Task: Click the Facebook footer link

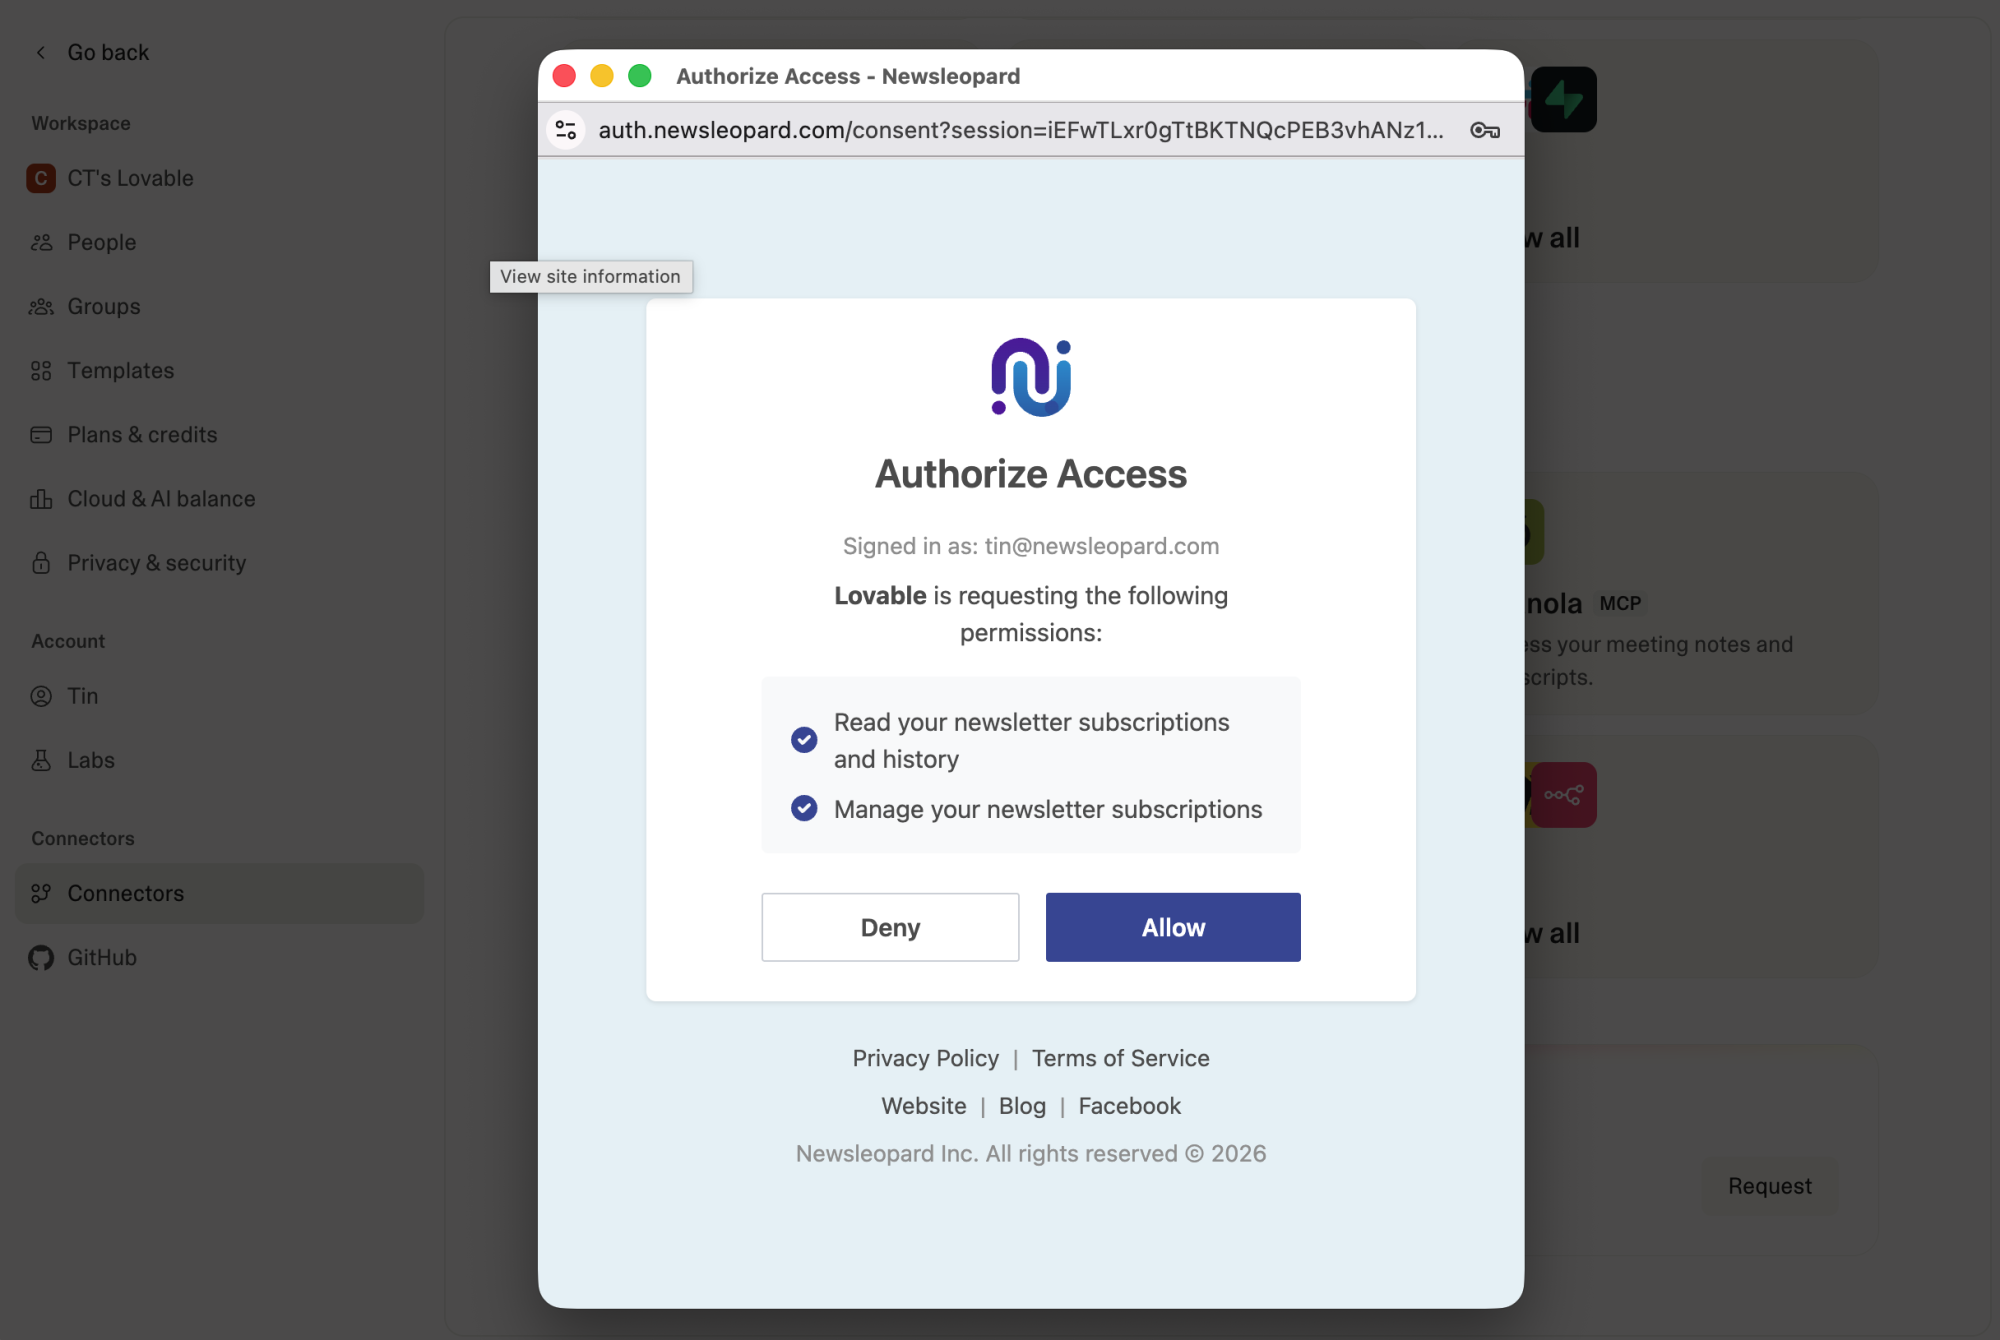Action: [1129, 1106]
